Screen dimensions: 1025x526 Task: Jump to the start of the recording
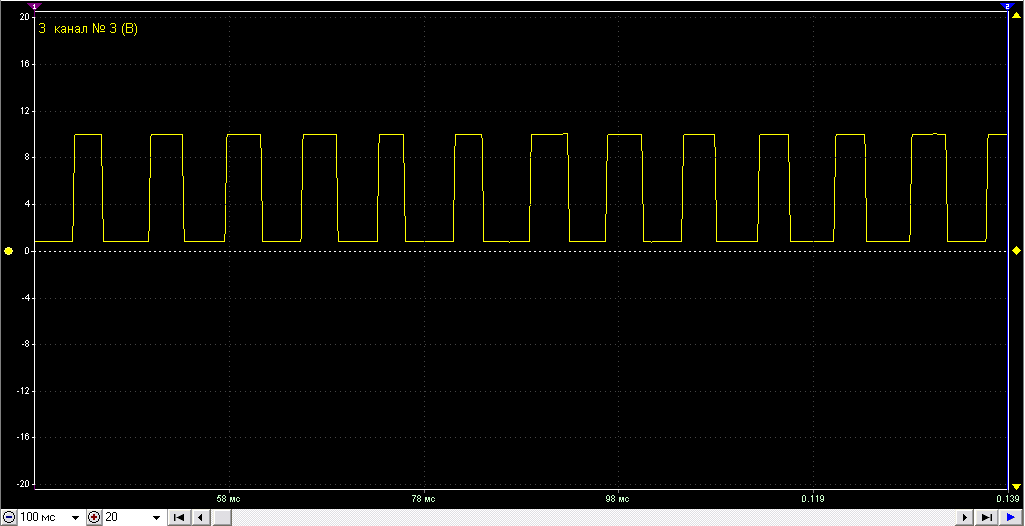[178, 518]
